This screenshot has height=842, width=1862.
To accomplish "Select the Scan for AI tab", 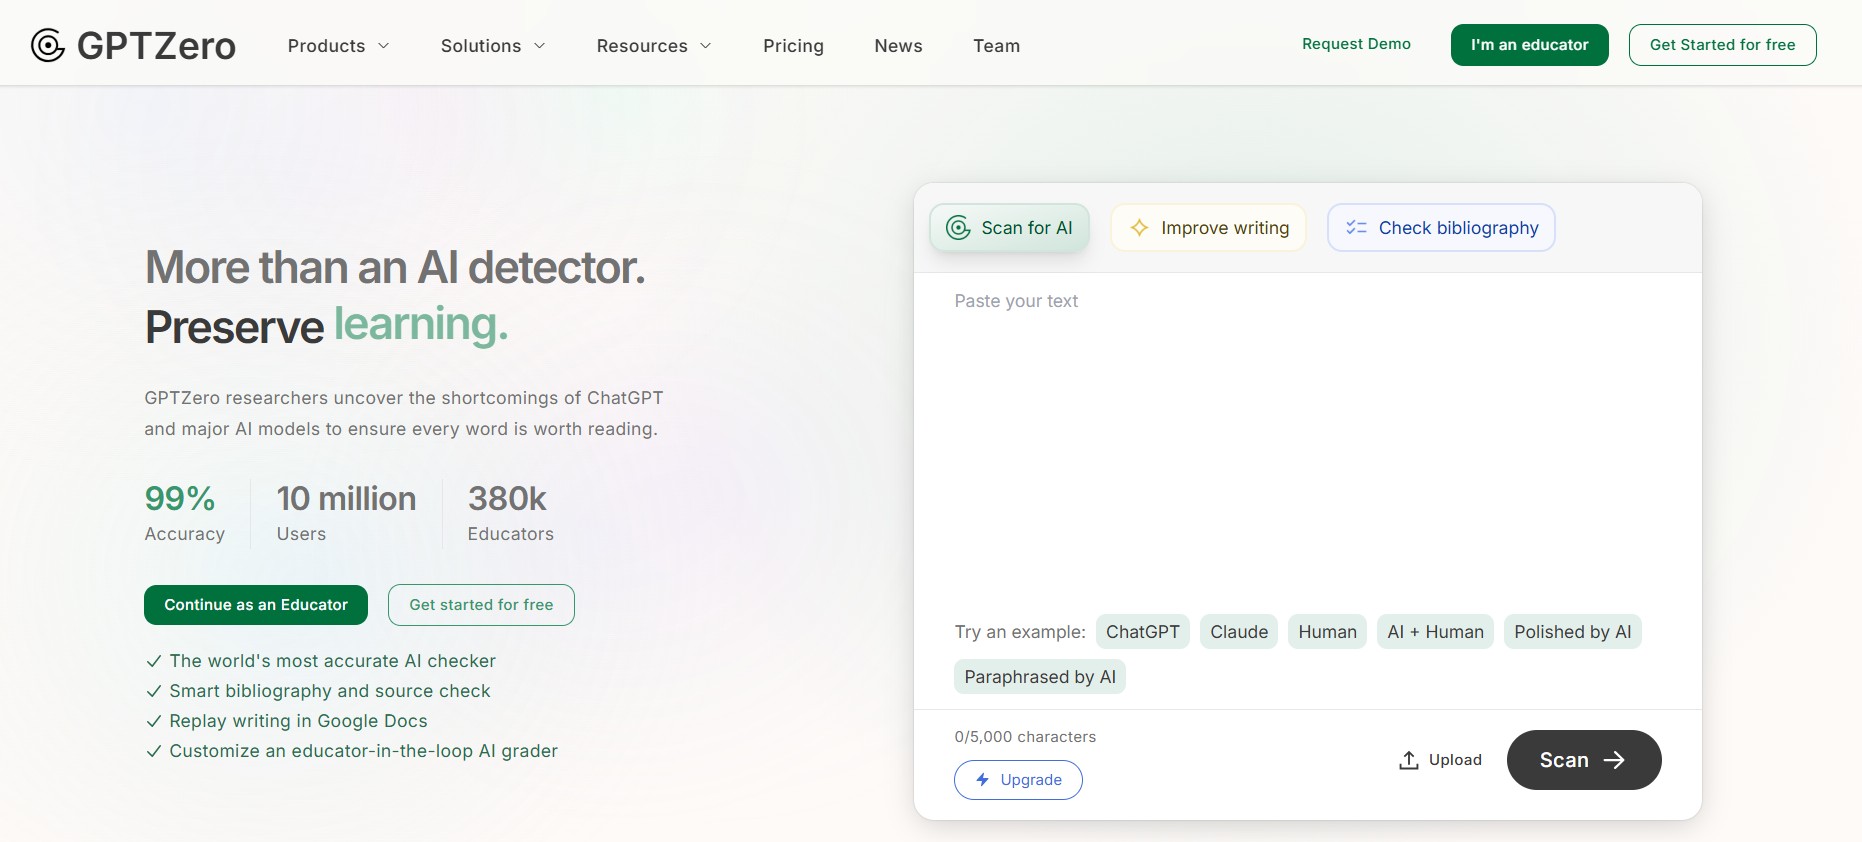I will click(1009, 228).
